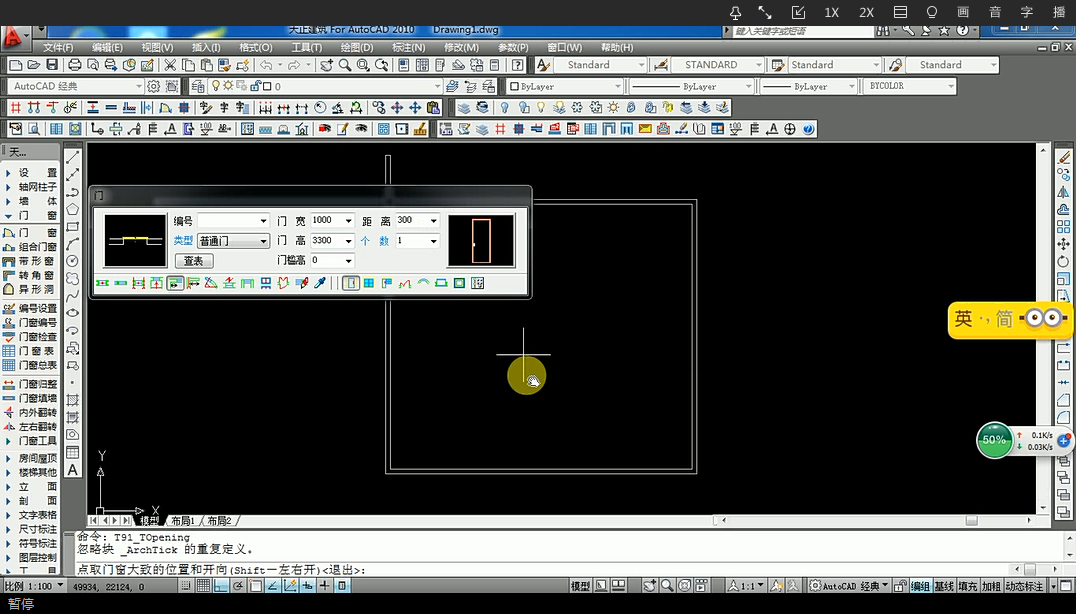Expand the 门宽 door width dropdown

click(x=348, y=221)
